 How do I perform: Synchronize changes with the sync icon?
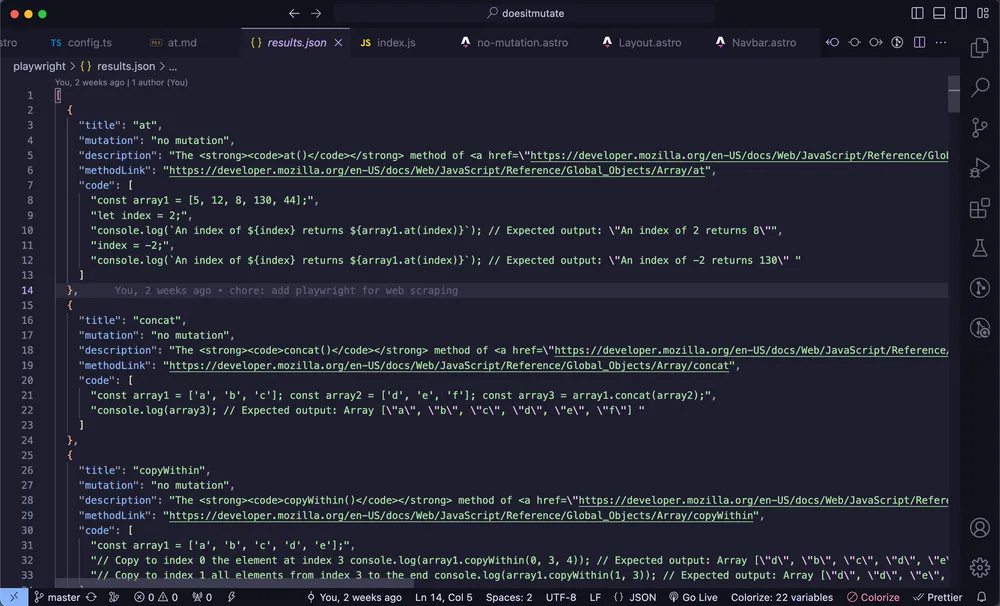click(x=91, y=597)
